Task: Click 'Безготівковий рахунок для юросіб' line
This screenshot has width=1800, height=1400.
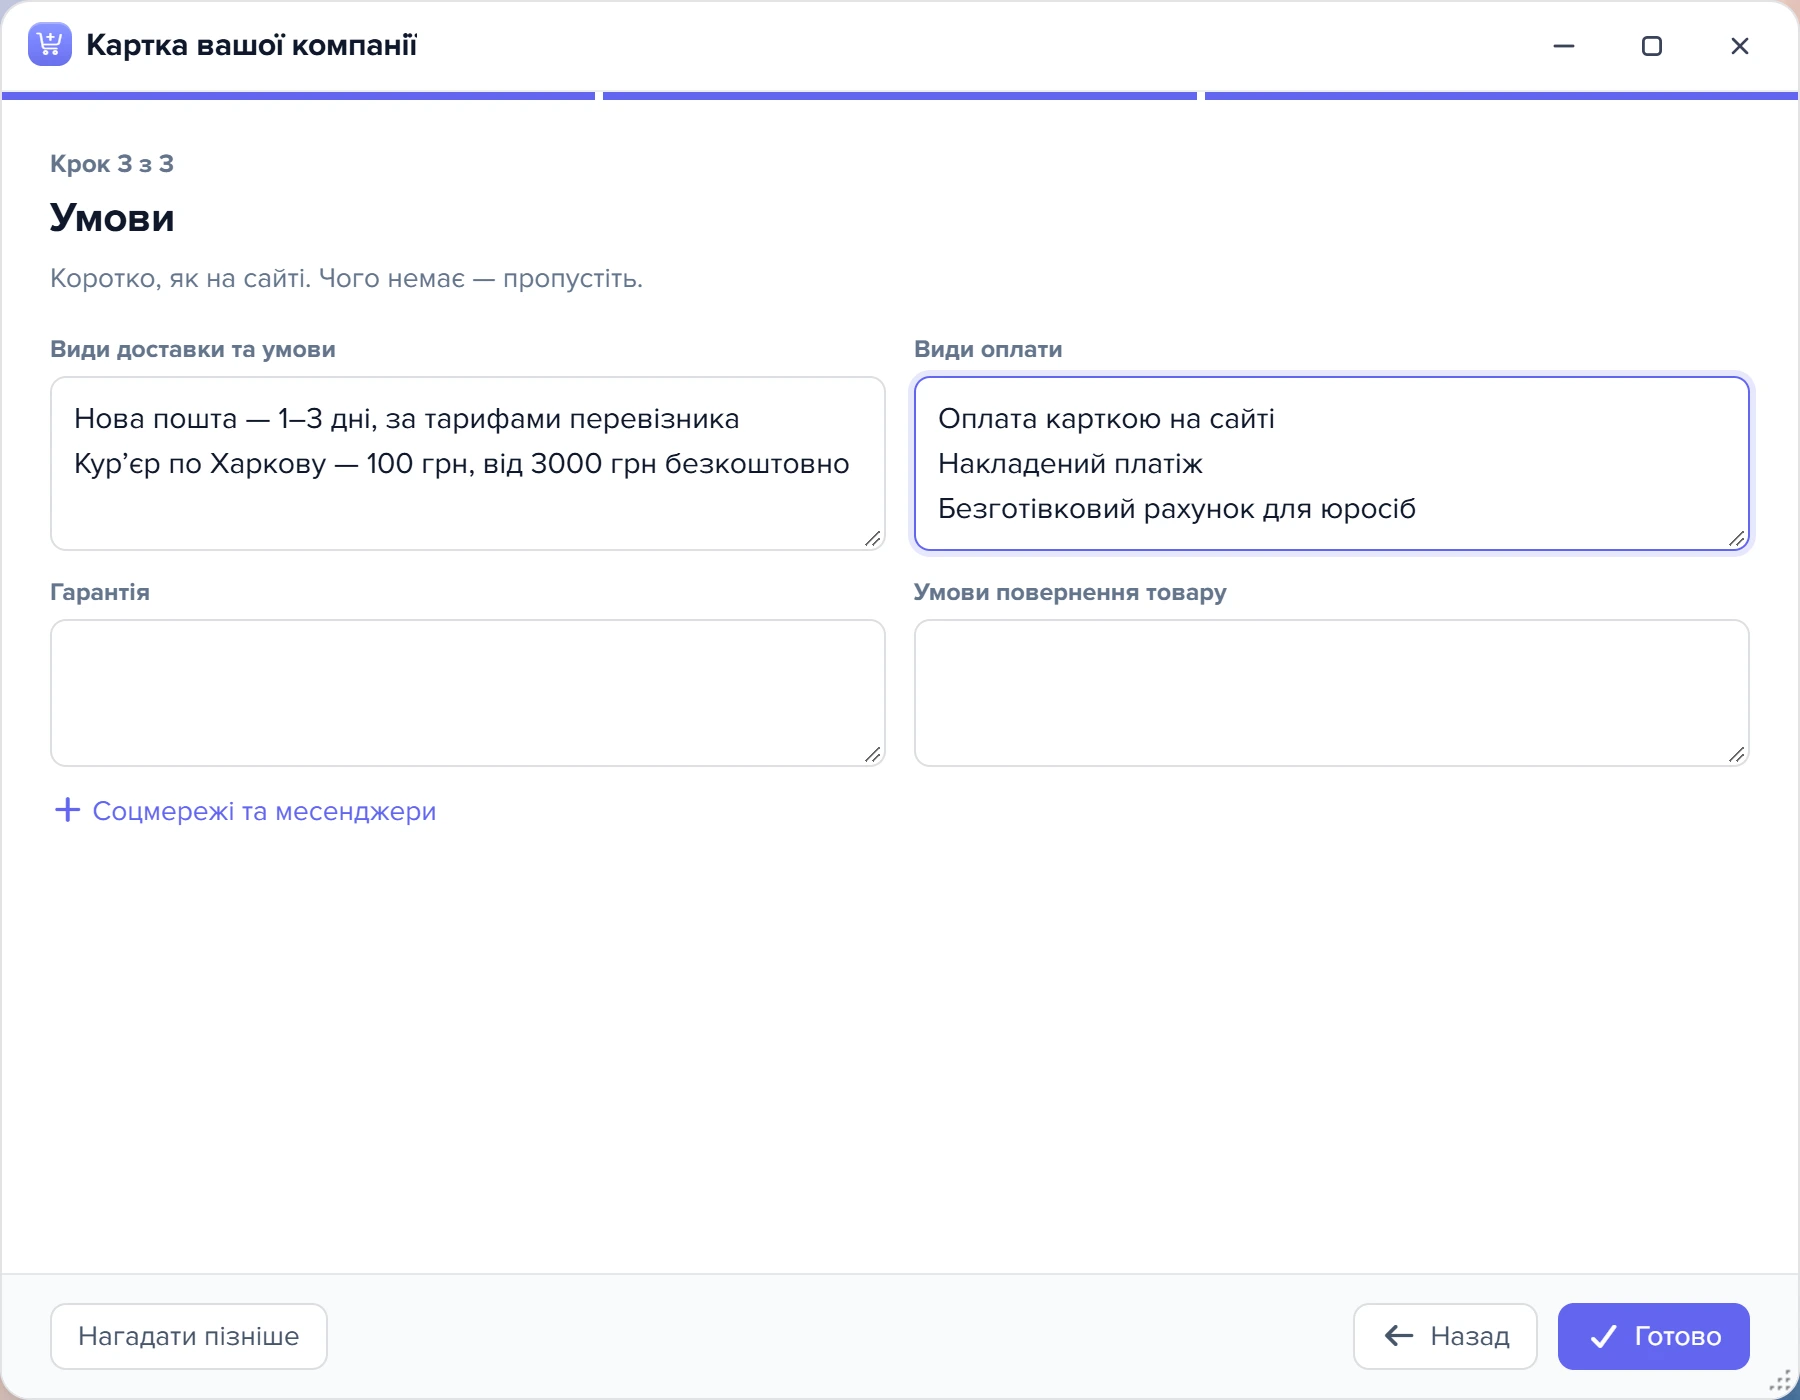Action: pos(1177,509)
